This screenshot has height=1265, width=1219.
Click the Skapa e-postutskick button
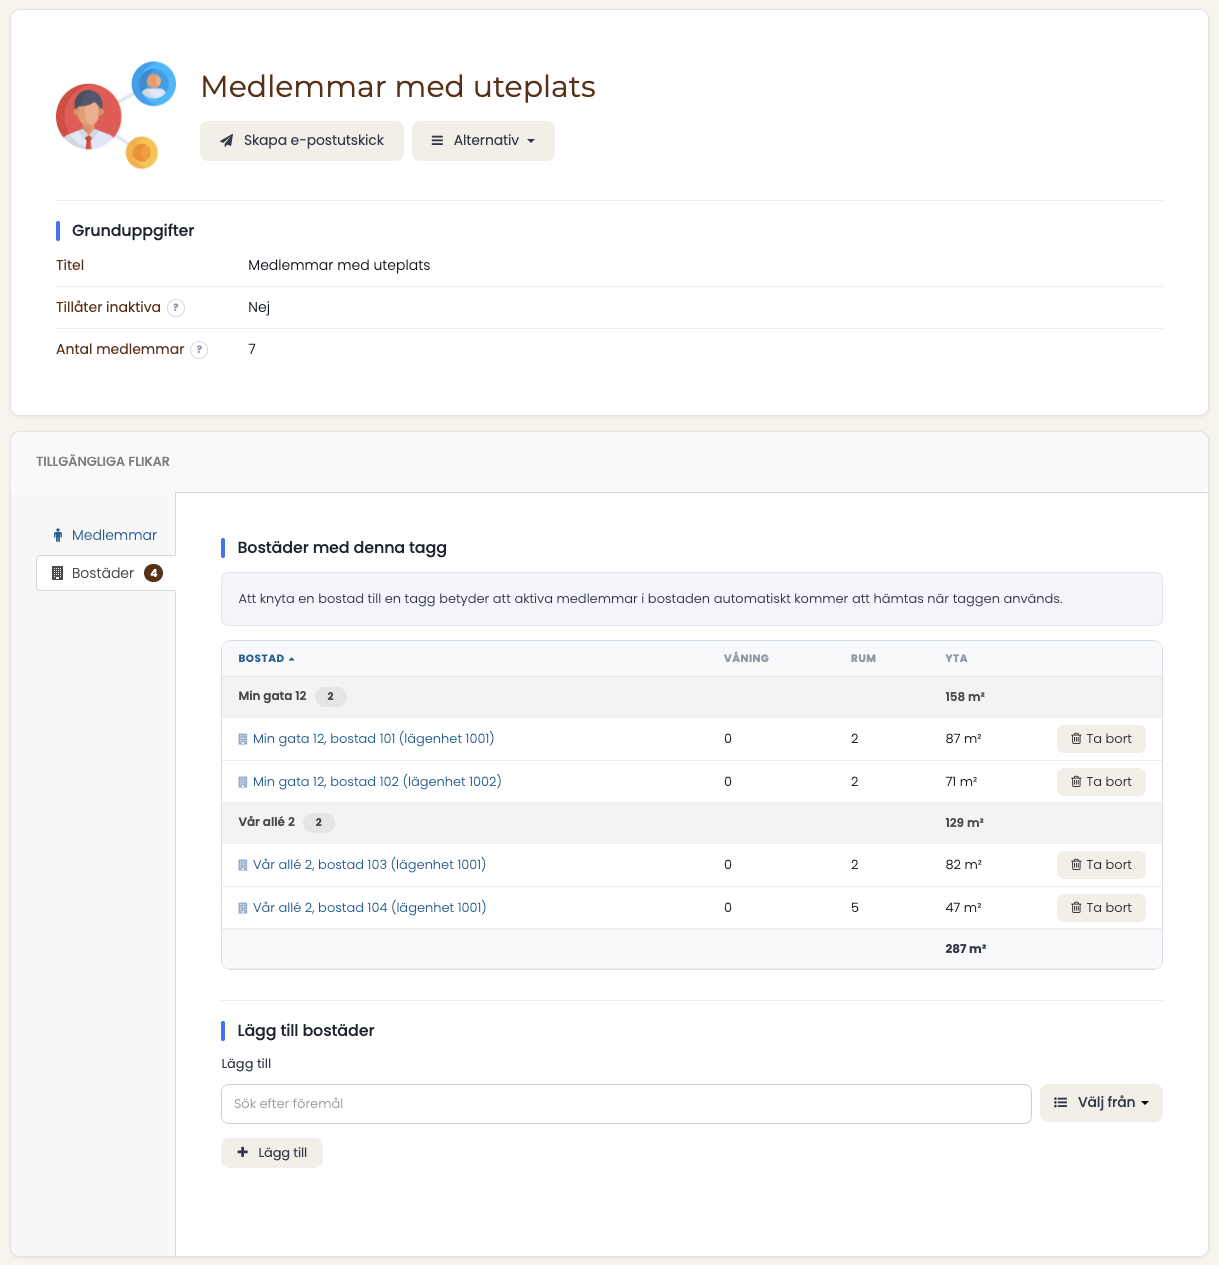302,141
